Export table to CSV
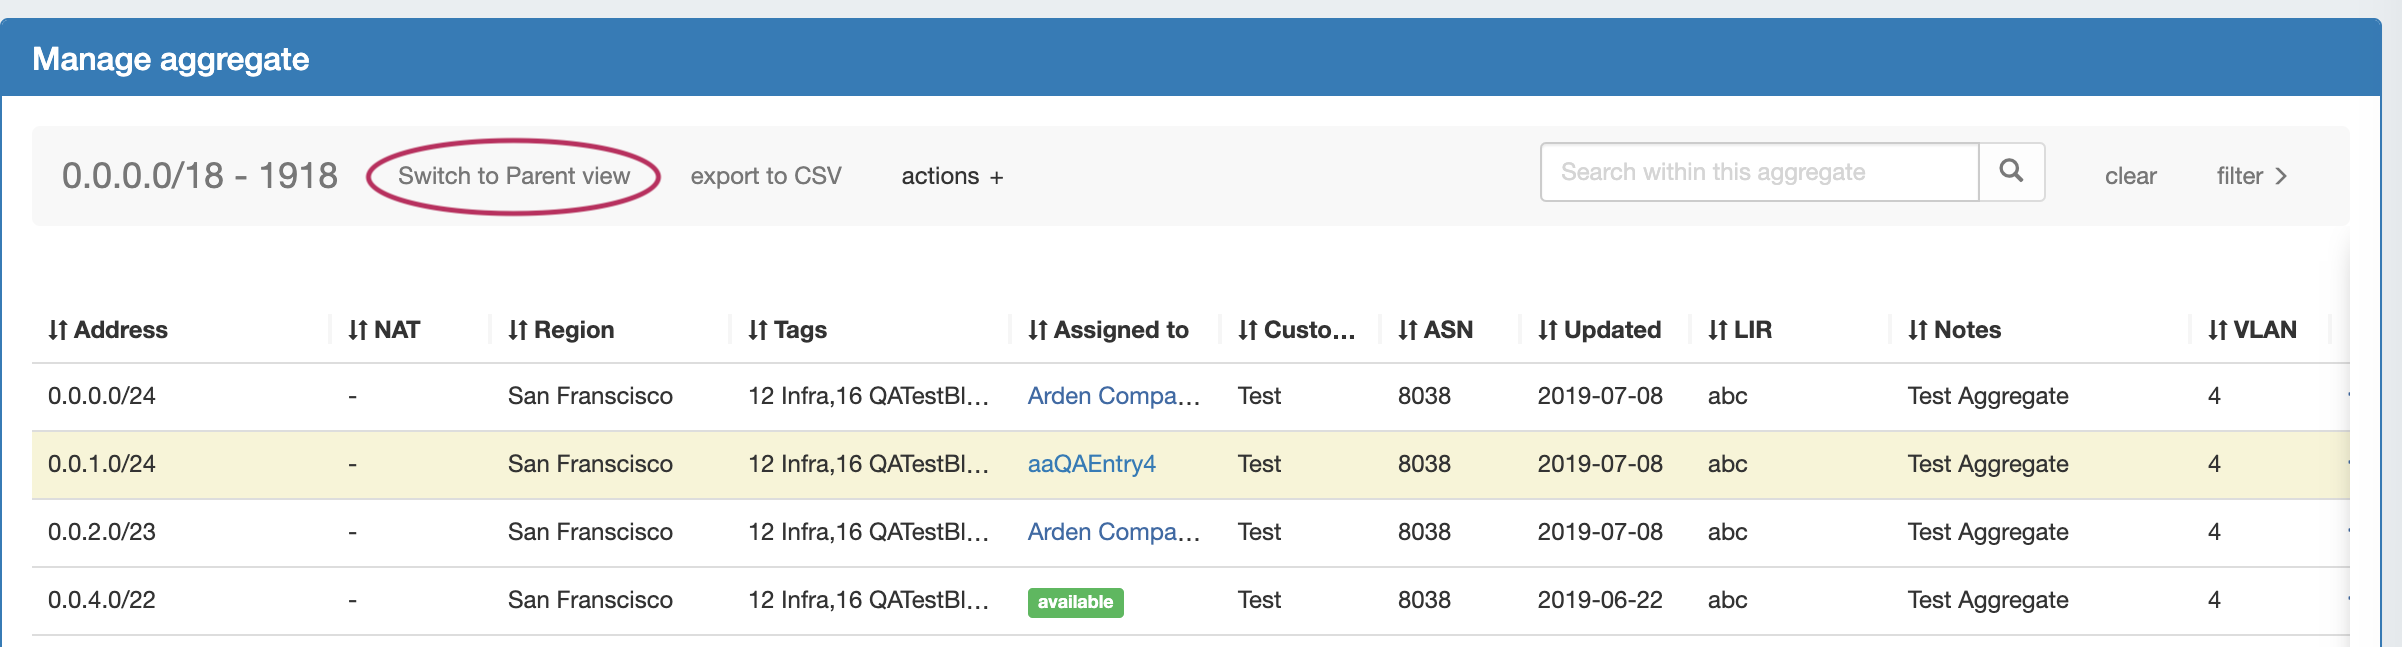This screenshot has height=647, width=2402. (766, 176)
